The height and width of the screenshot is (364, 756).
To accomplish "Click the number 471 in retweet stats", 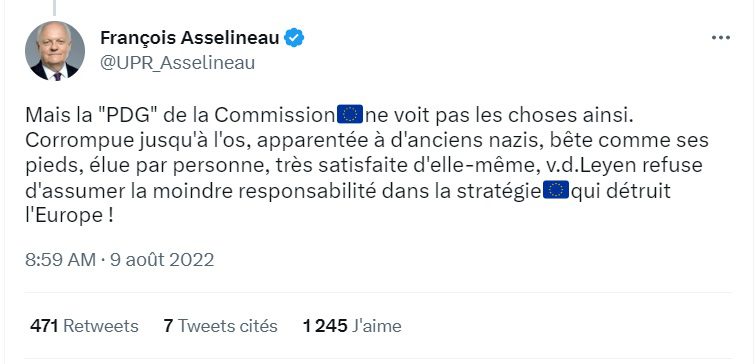I will tap(44, 326).
